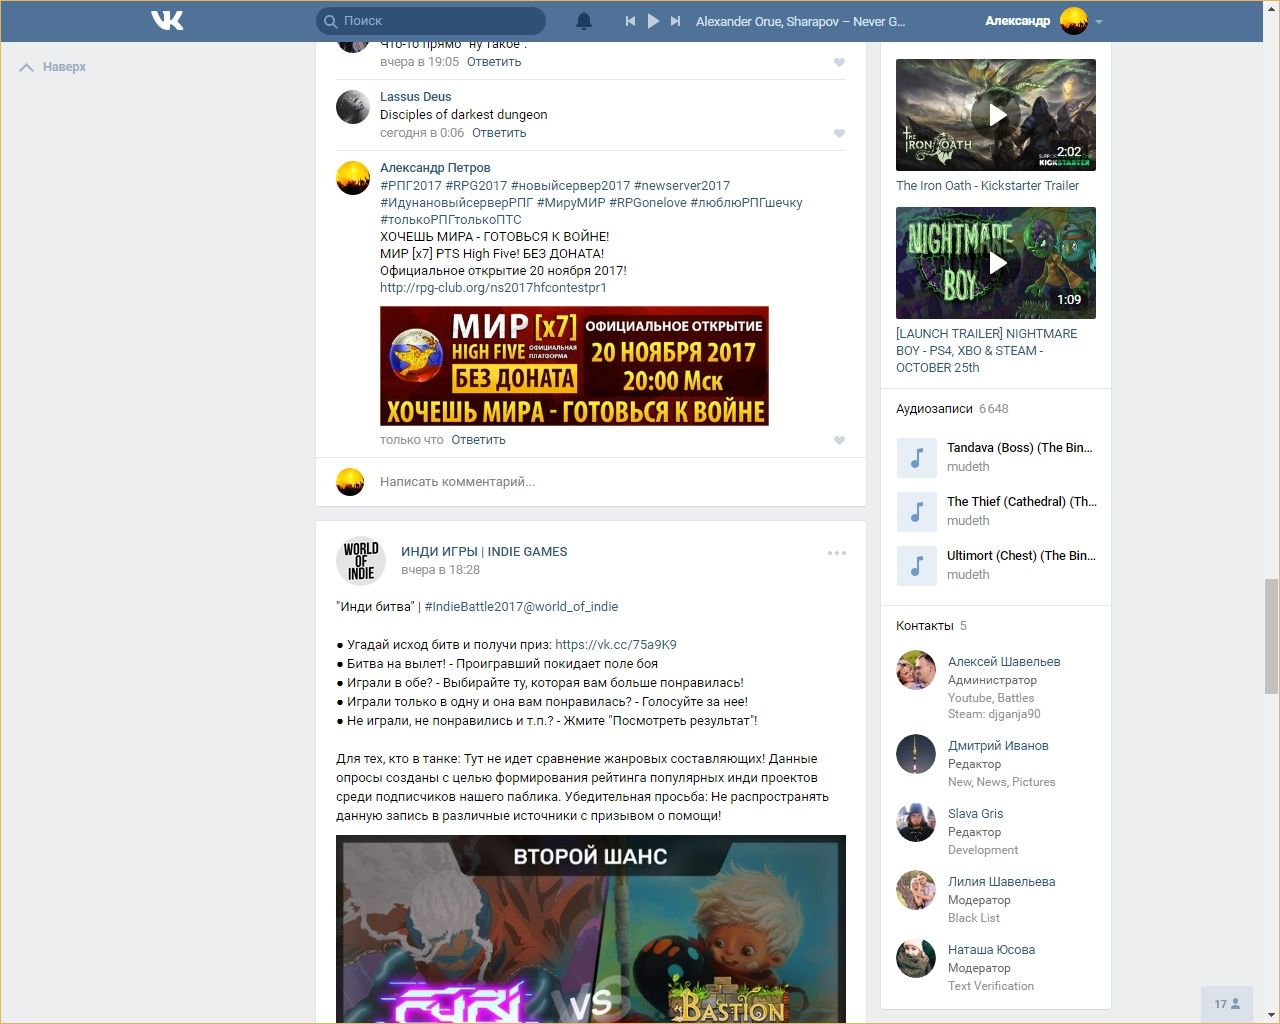Open Lassus Deus profile avatar
Viewport: 1280px width, 1024px height.
click(353, 106)
